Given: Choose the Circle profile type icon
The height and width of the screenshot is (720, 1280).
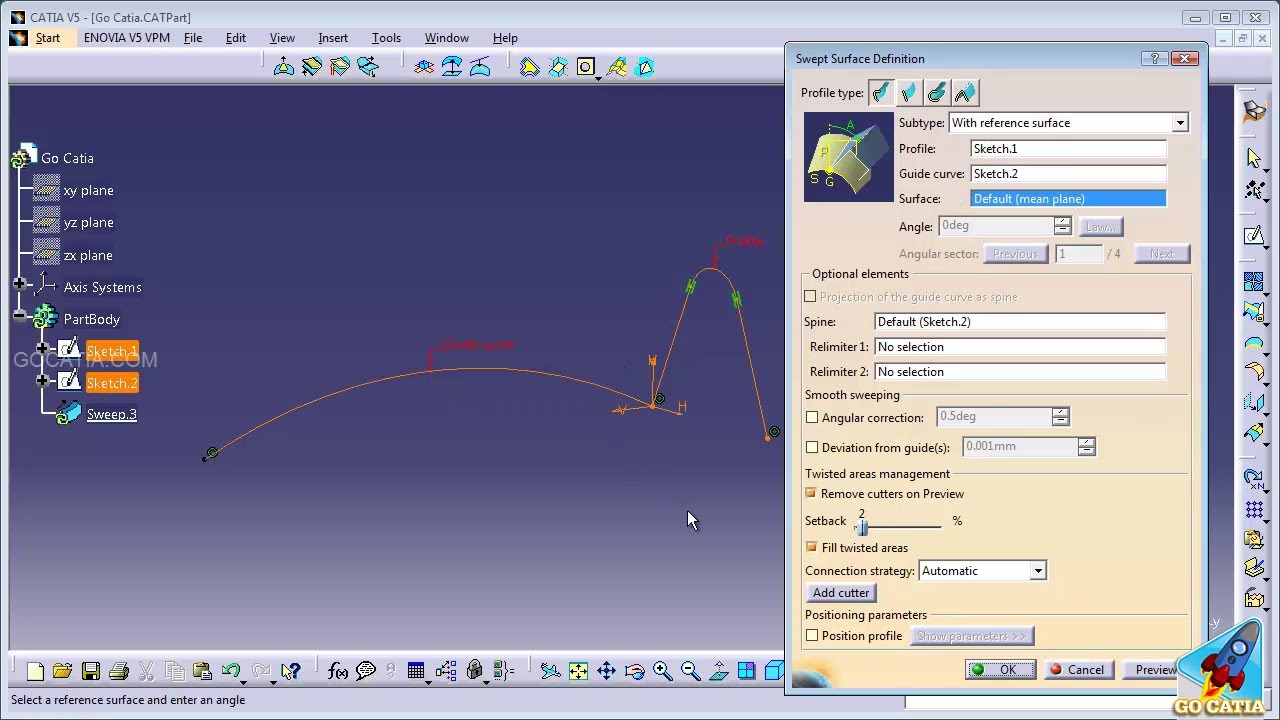Looking at the screenshot, I should [937, 93].
